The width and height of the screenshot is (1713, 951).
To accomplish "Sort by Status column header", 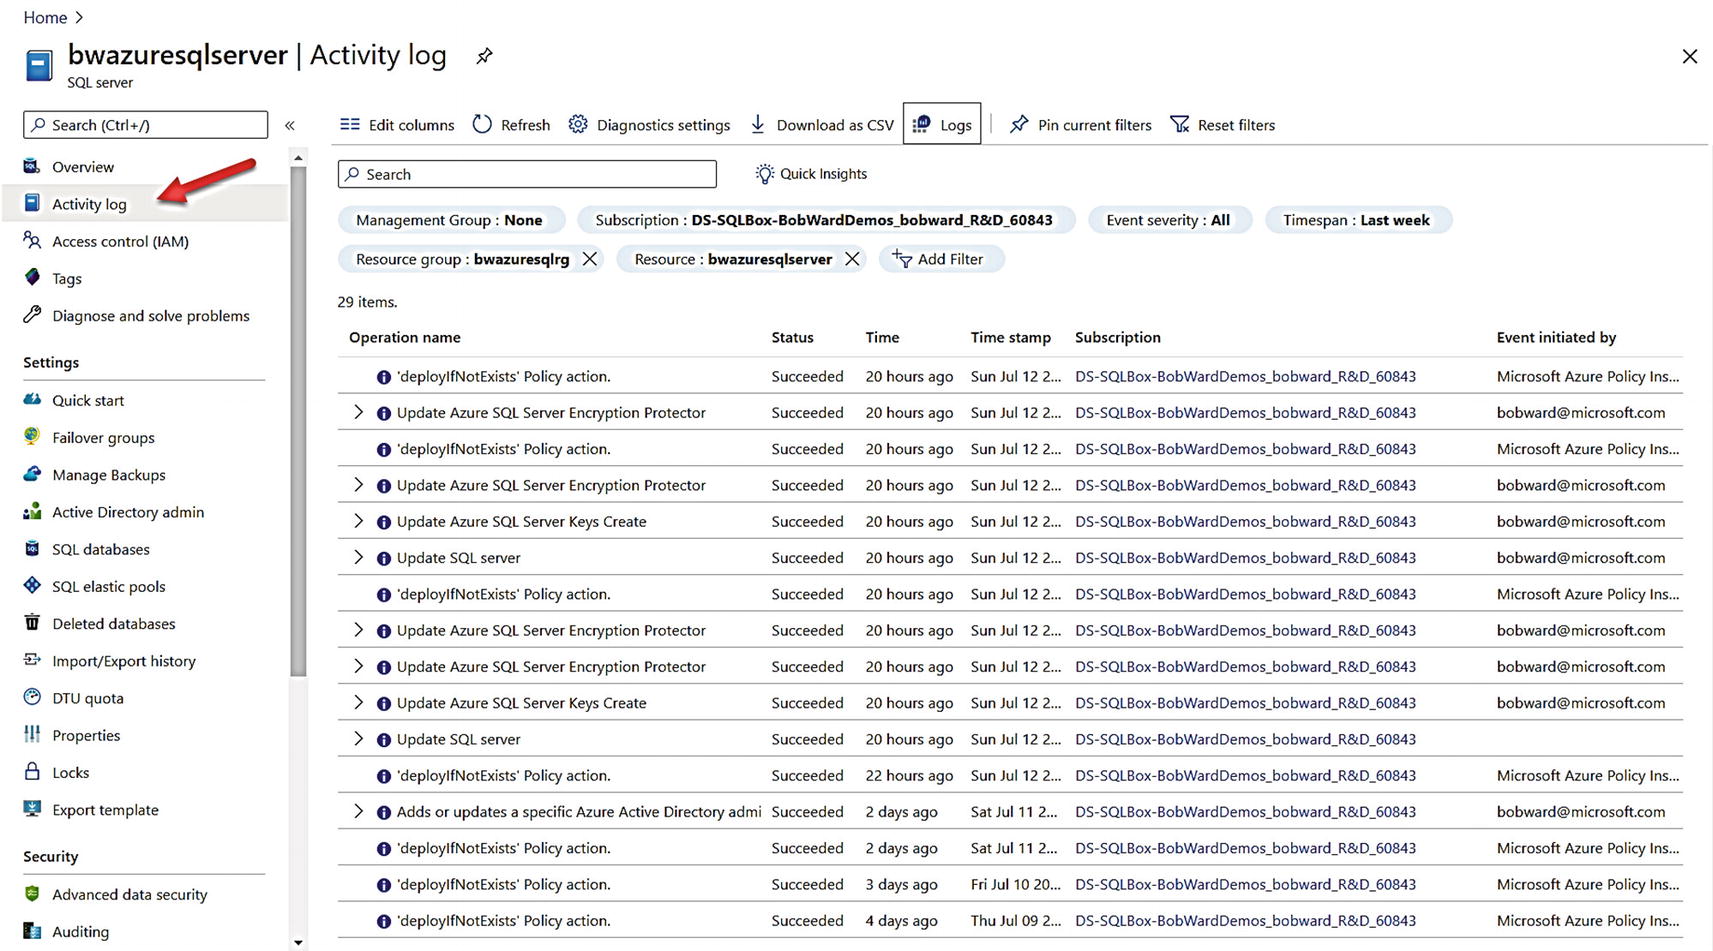I will [x=792, y=337].
